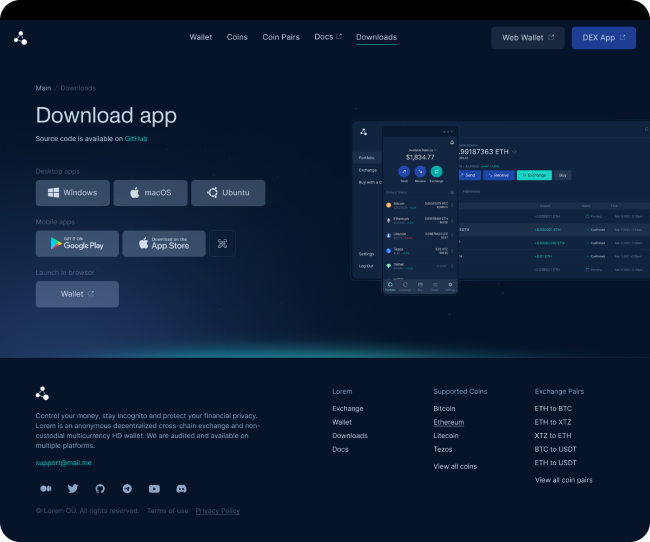Click the GitHub source code link
The width and height of the screenshot is (650, 542).
pos(136,139)
